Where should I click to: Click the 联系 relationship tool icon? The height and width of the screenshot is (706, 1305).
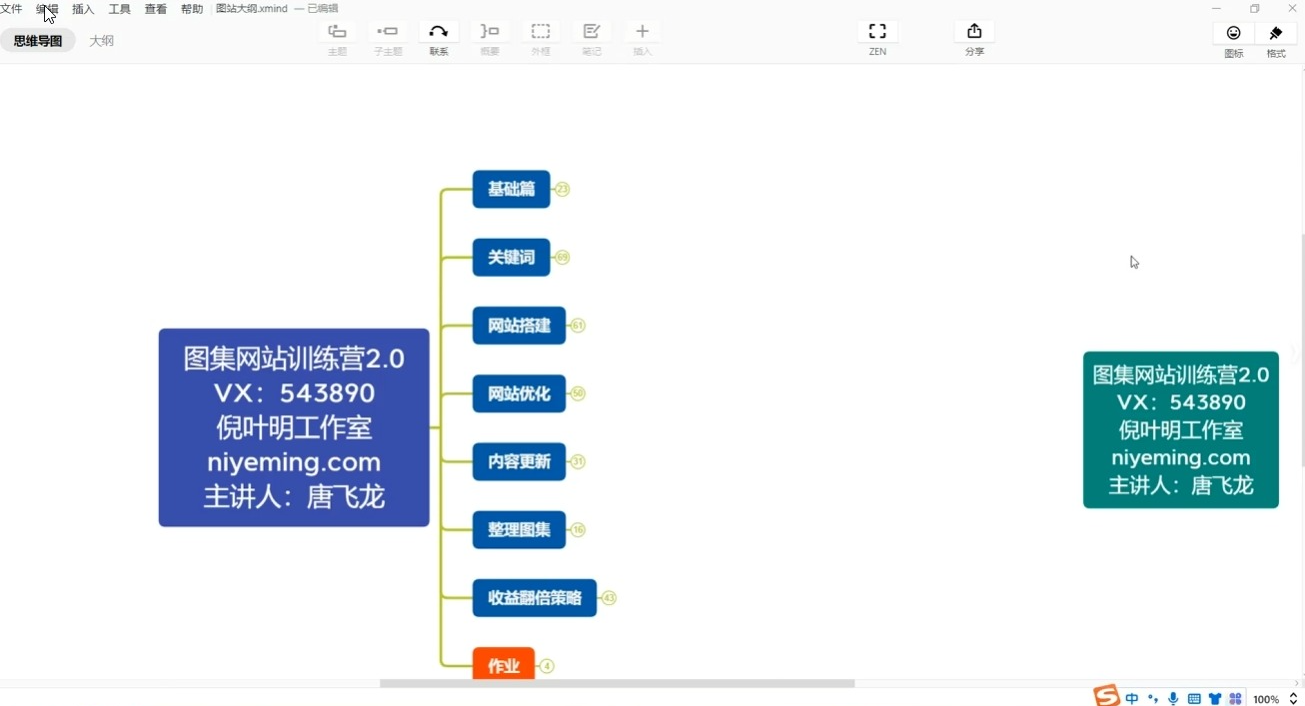pos(438,32)
